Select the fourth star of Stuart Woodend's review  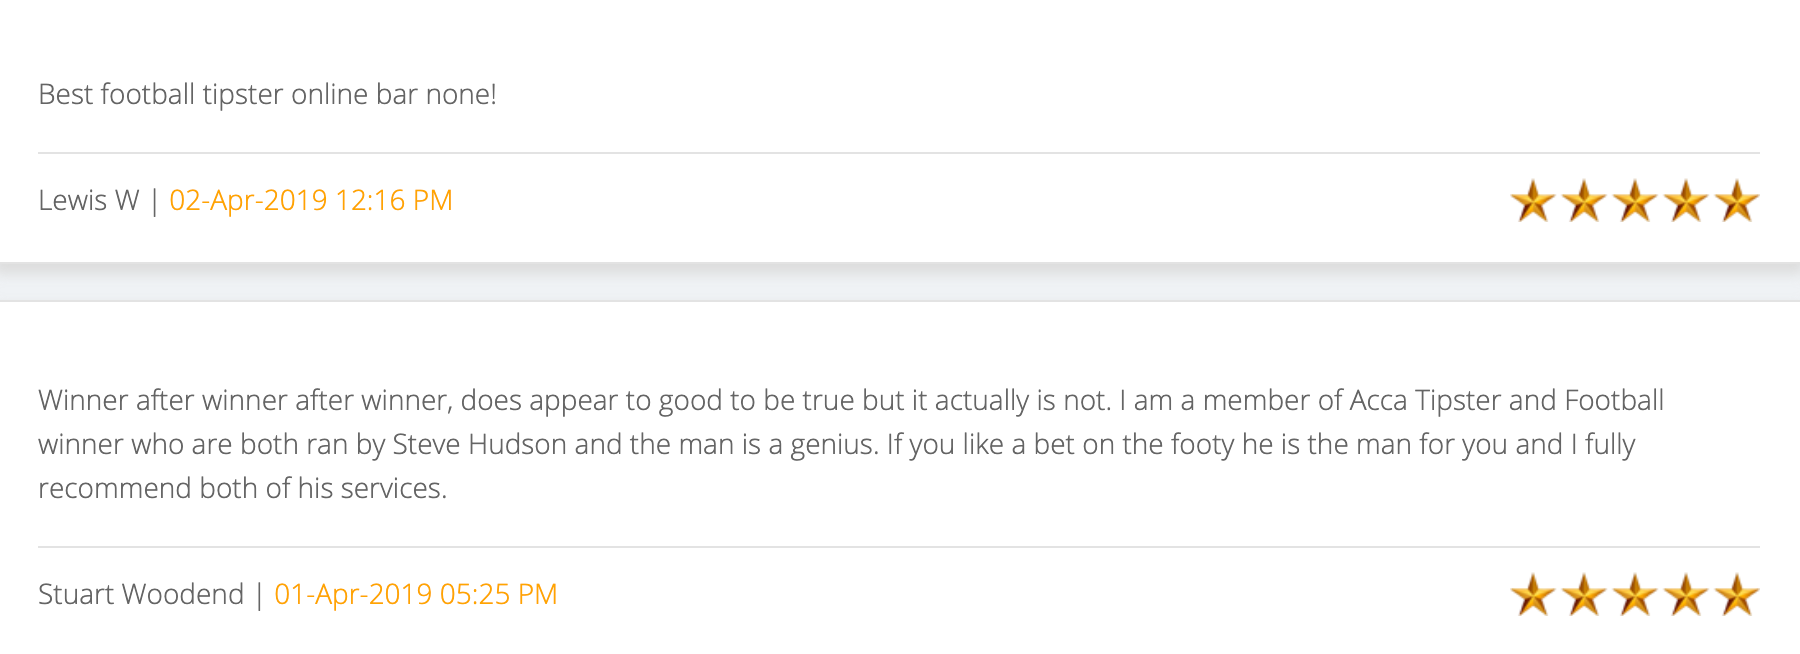(x=1686, y=595)
